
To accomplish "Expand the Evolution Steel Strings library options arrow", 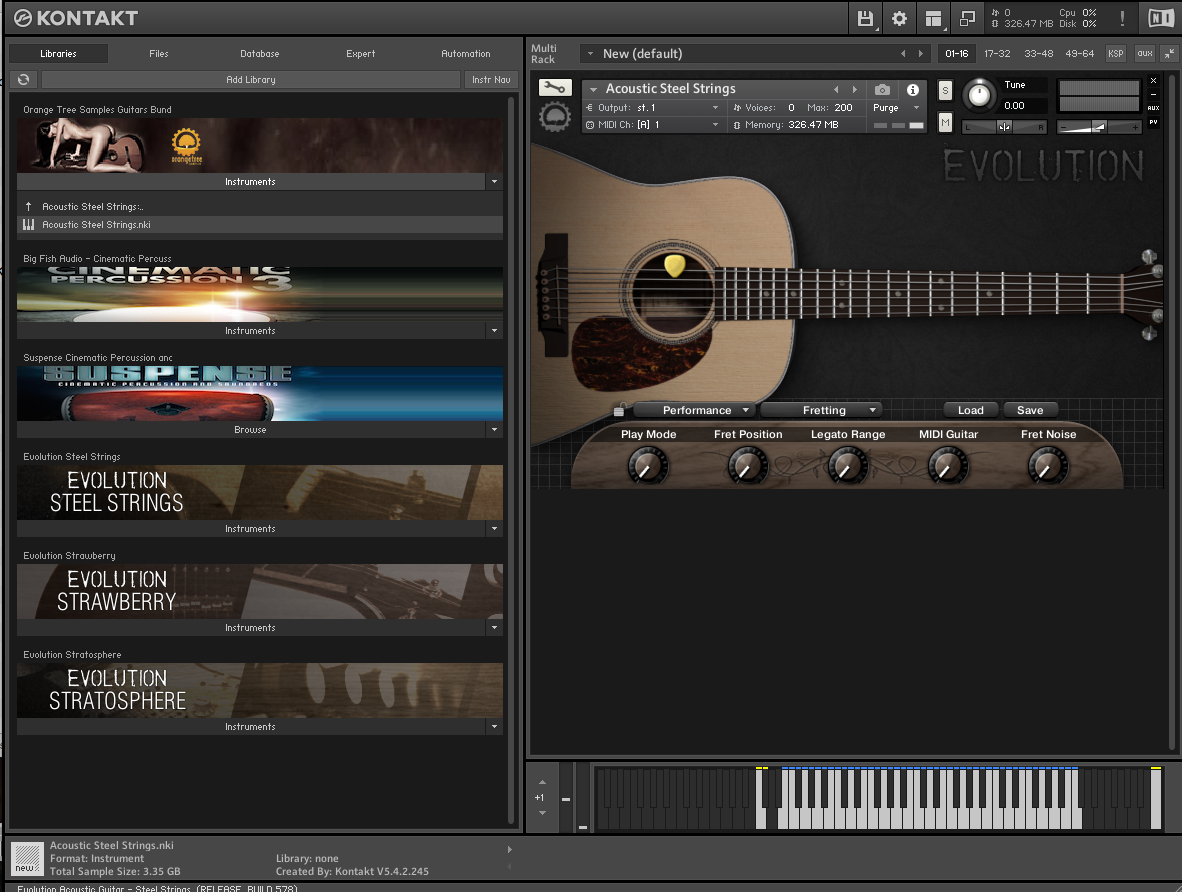I will [495, 529].
